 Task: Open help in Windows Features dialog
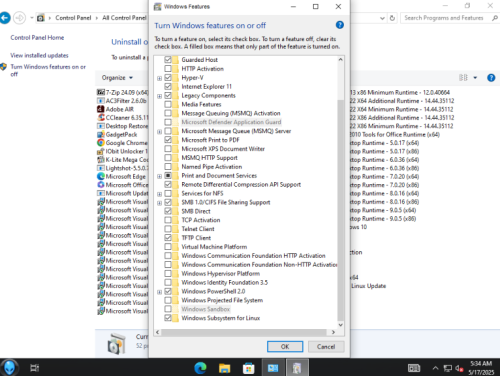click(339, 25)
